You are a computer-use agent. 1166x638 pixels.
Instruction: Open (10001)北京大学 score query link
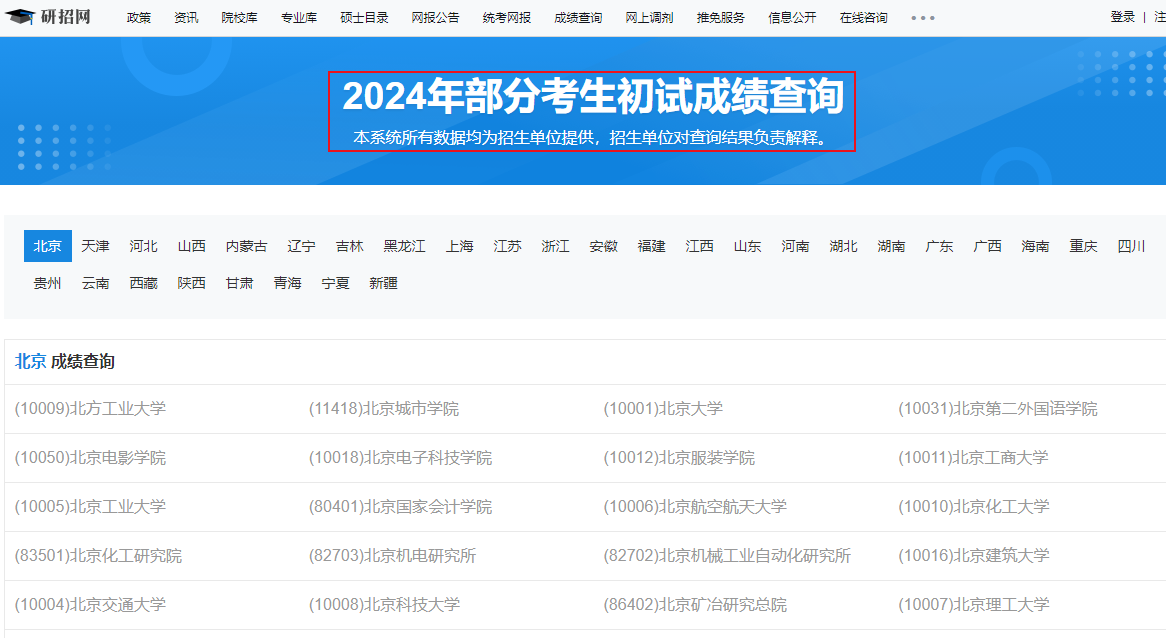click(663, 408)
